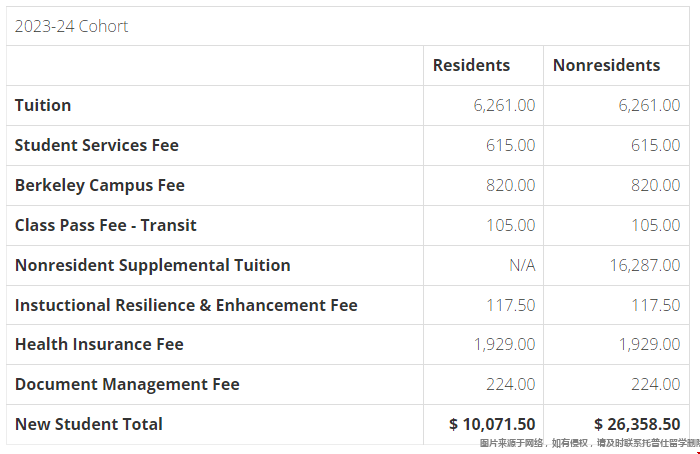Click Instuctional Resilience & Enhancement Fee label
The width and height of the screenshot is (700, 454).
click(x=186, y=305)
